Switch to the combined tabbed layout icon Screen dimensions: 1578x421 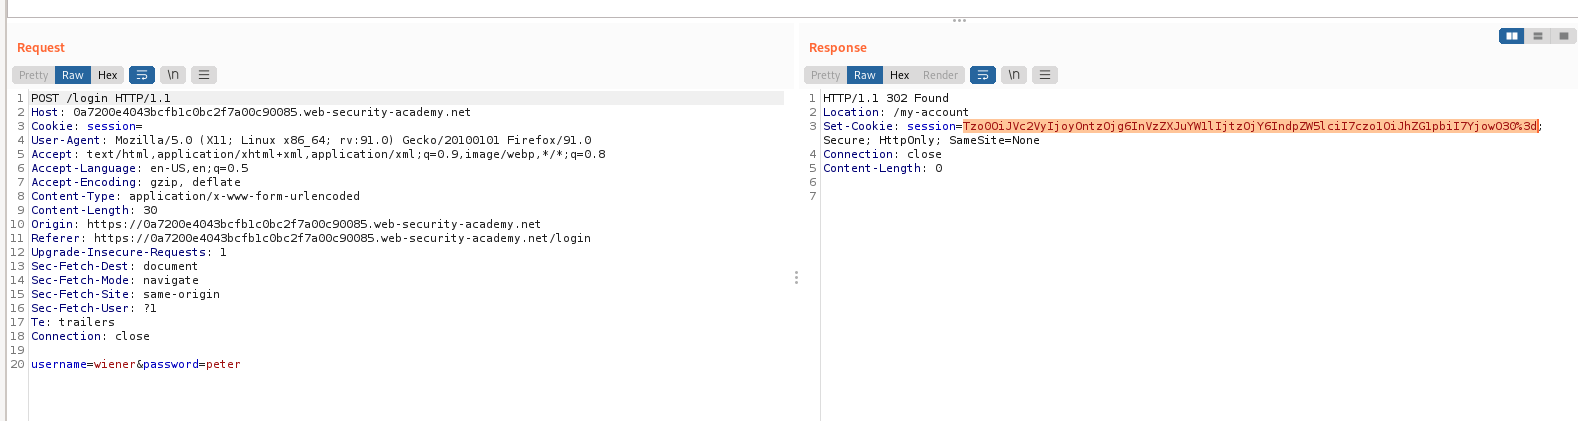(x=1564, y=36)
